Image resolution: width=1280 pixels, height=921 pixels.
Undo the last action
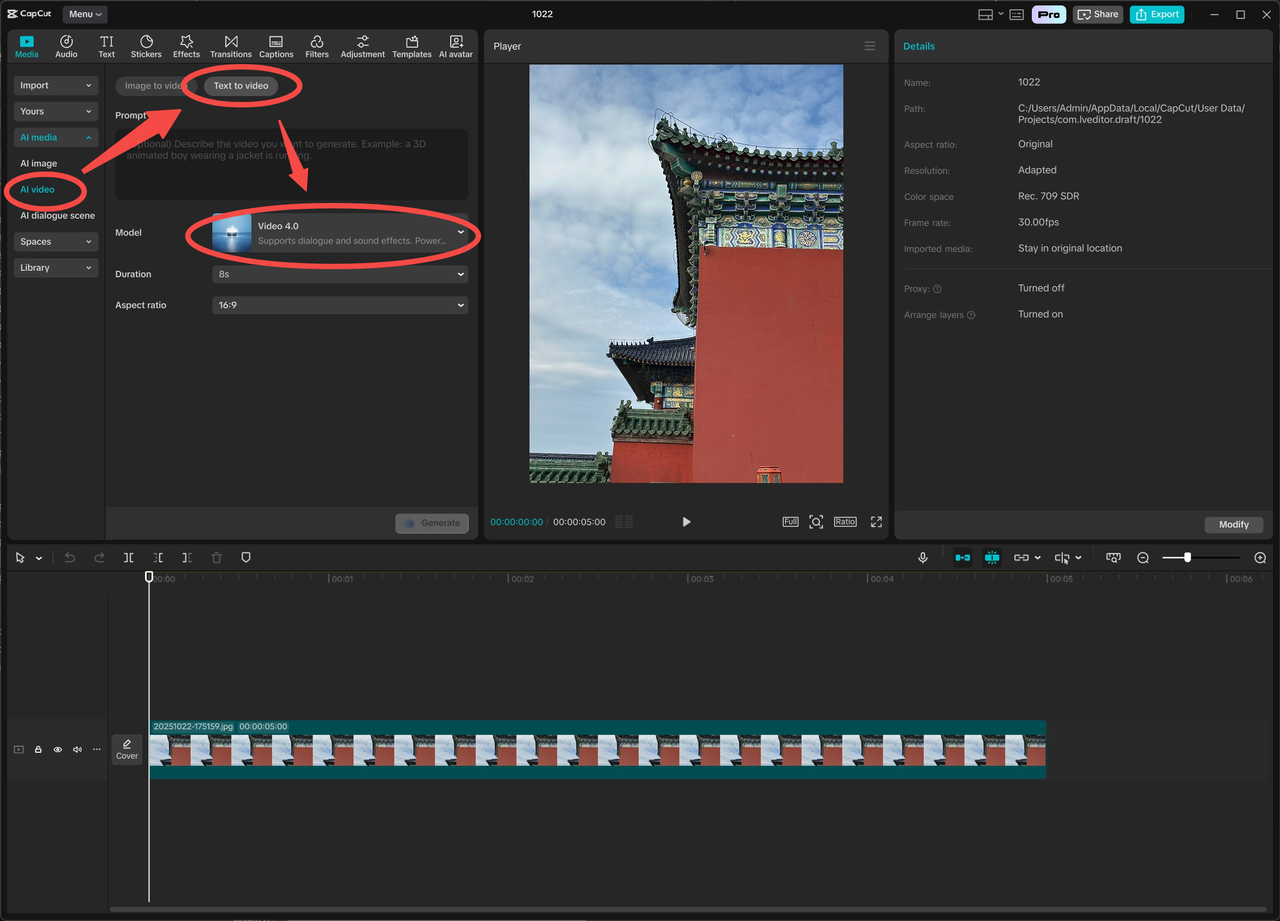(x=69, y=557)
